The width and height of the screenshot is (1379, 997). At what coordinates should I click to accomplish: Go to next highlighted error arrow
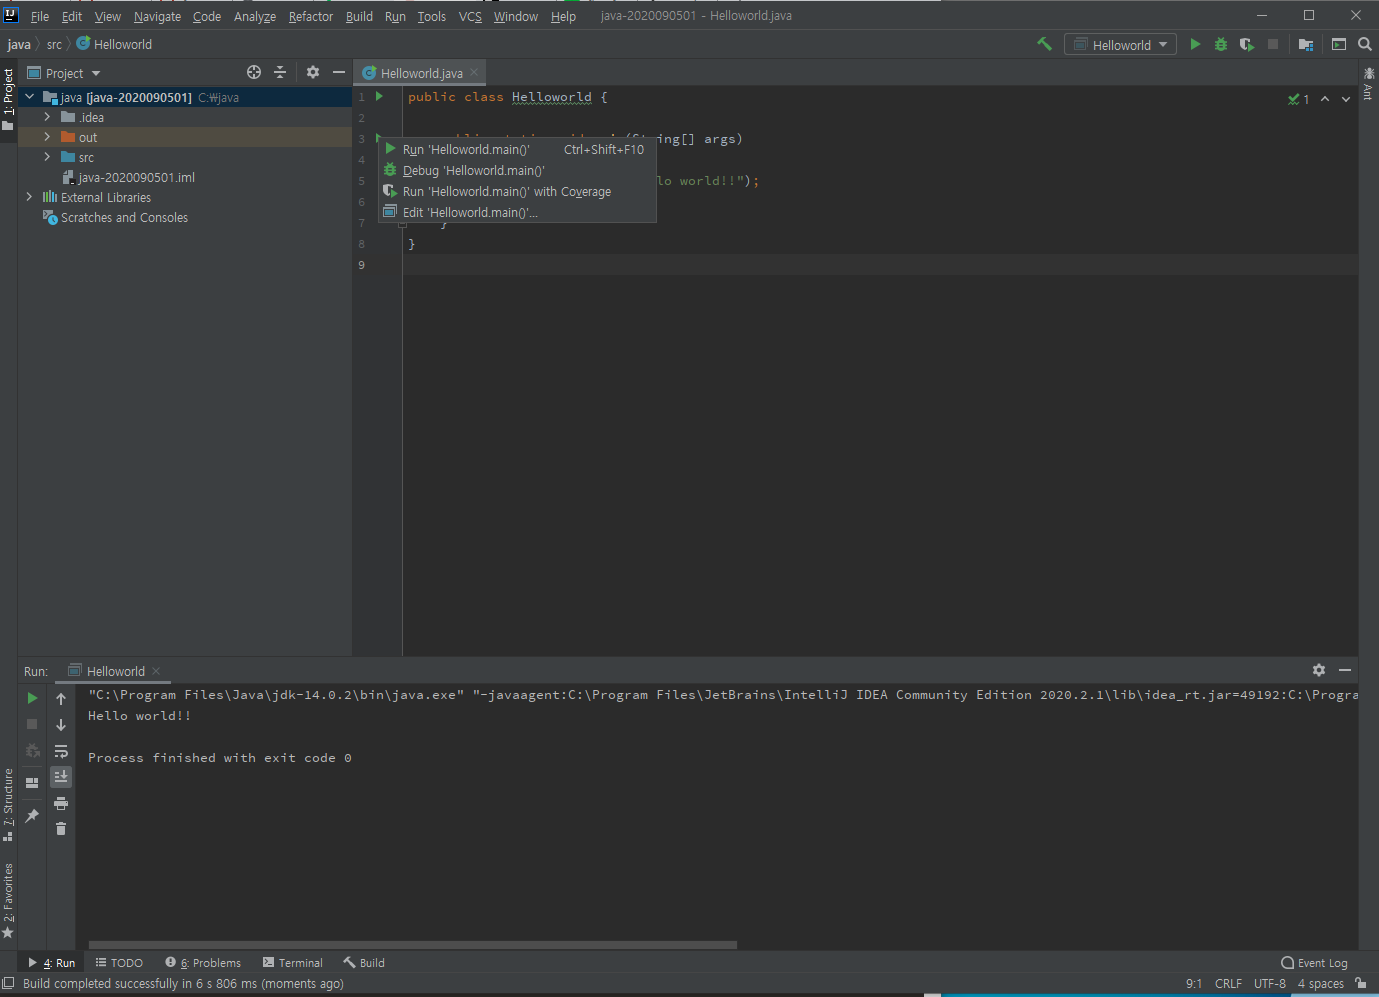[x=1346, y=99]
